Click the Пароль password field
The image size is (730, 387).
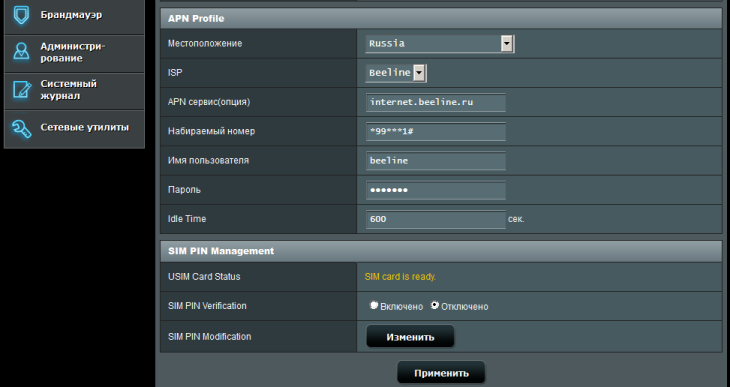[436, 190]
